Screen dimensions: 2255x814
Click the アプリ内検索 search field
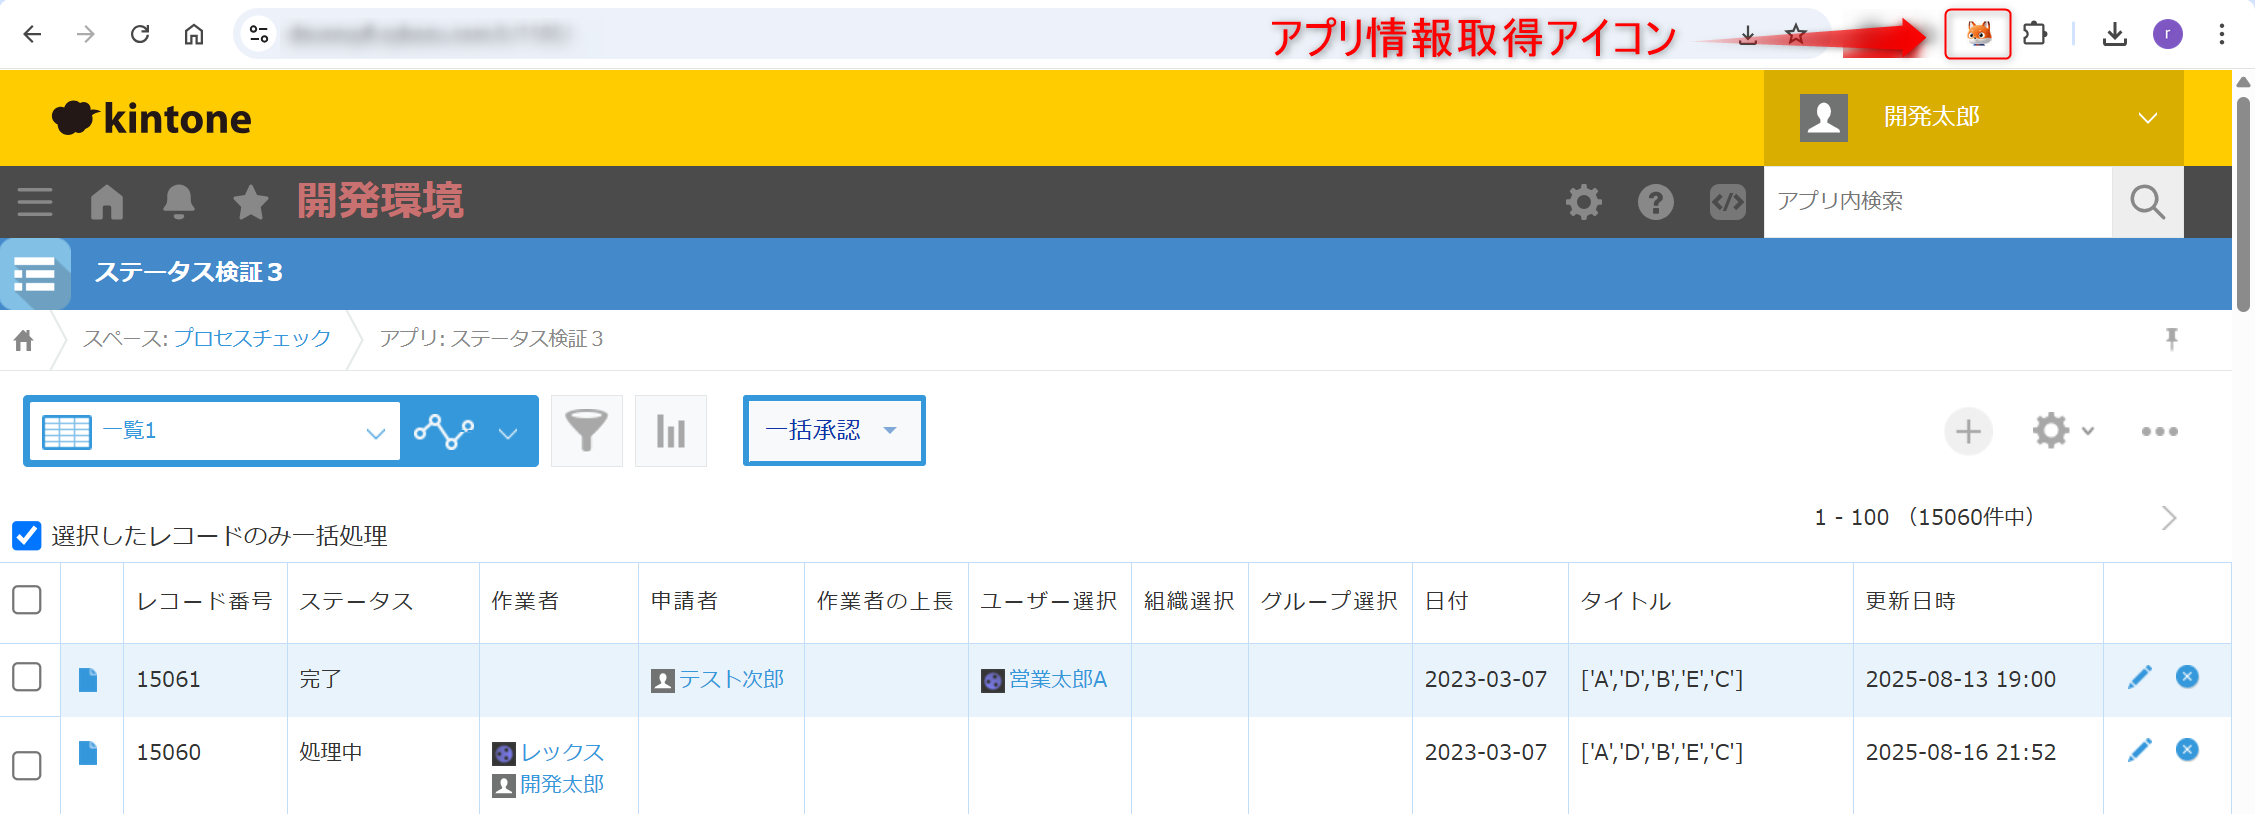pos(1936,202)
